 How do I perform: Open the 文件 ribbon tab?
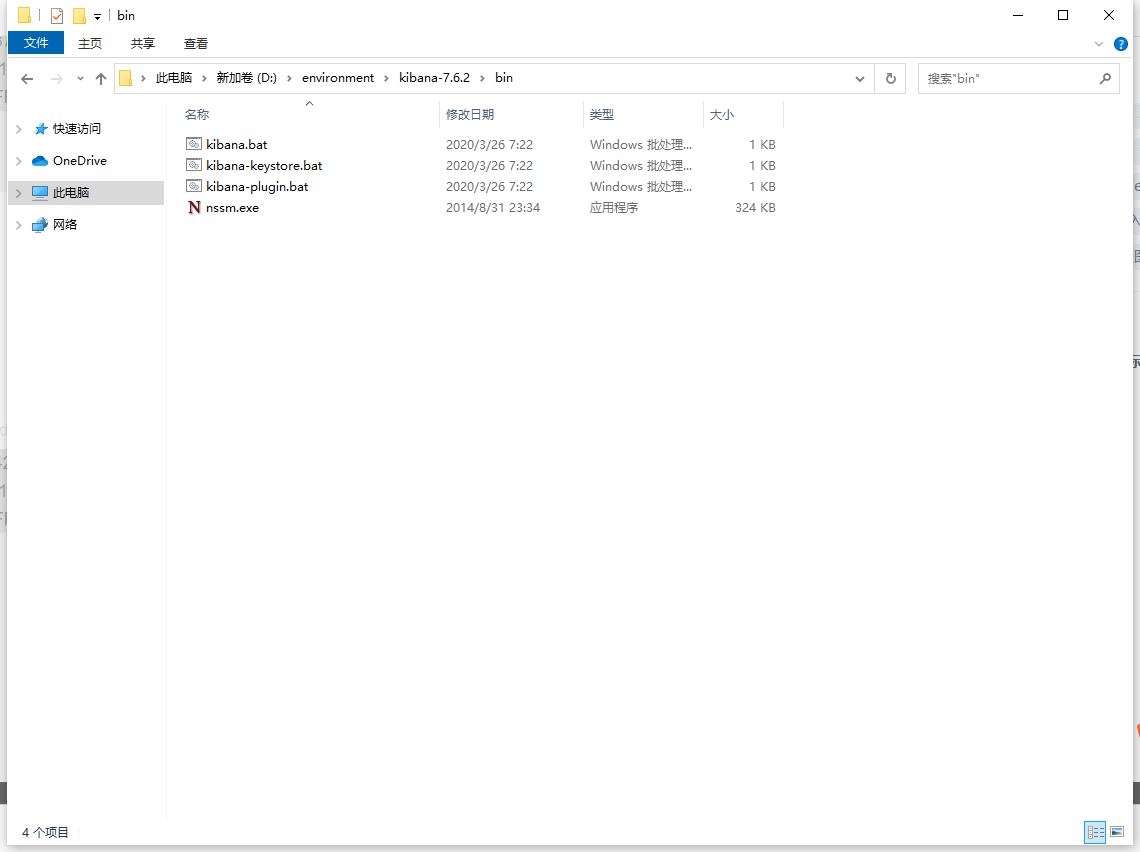[36, 43]
